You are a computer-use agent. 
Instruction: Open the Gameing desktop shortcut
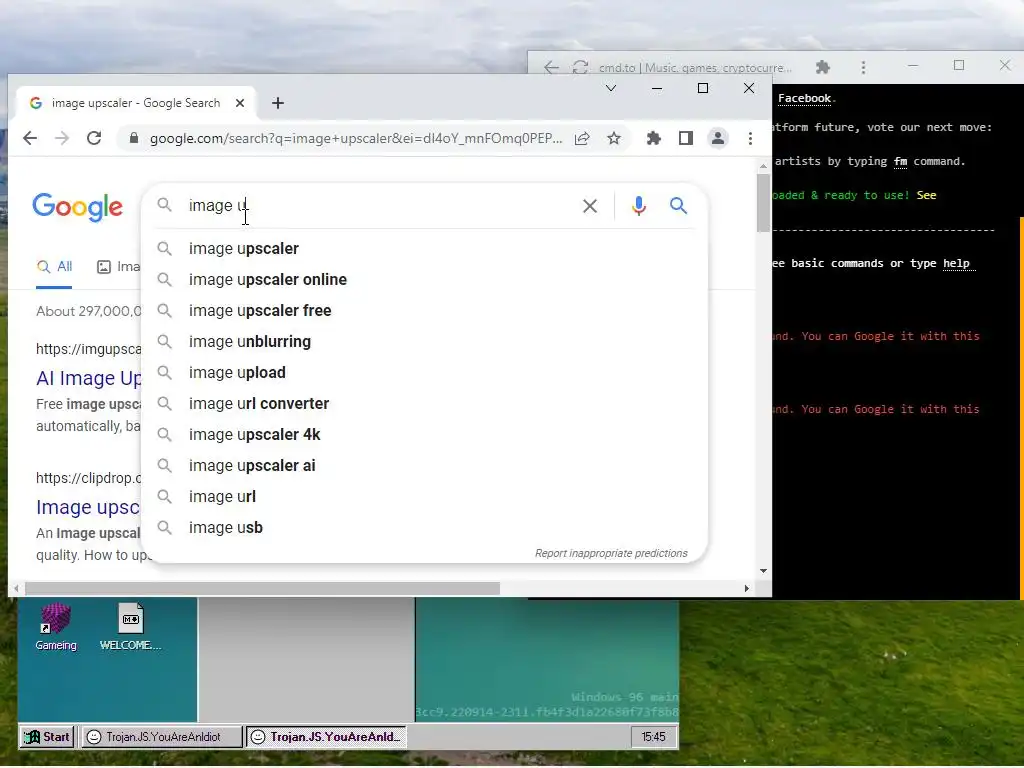(x=56, y=628)
